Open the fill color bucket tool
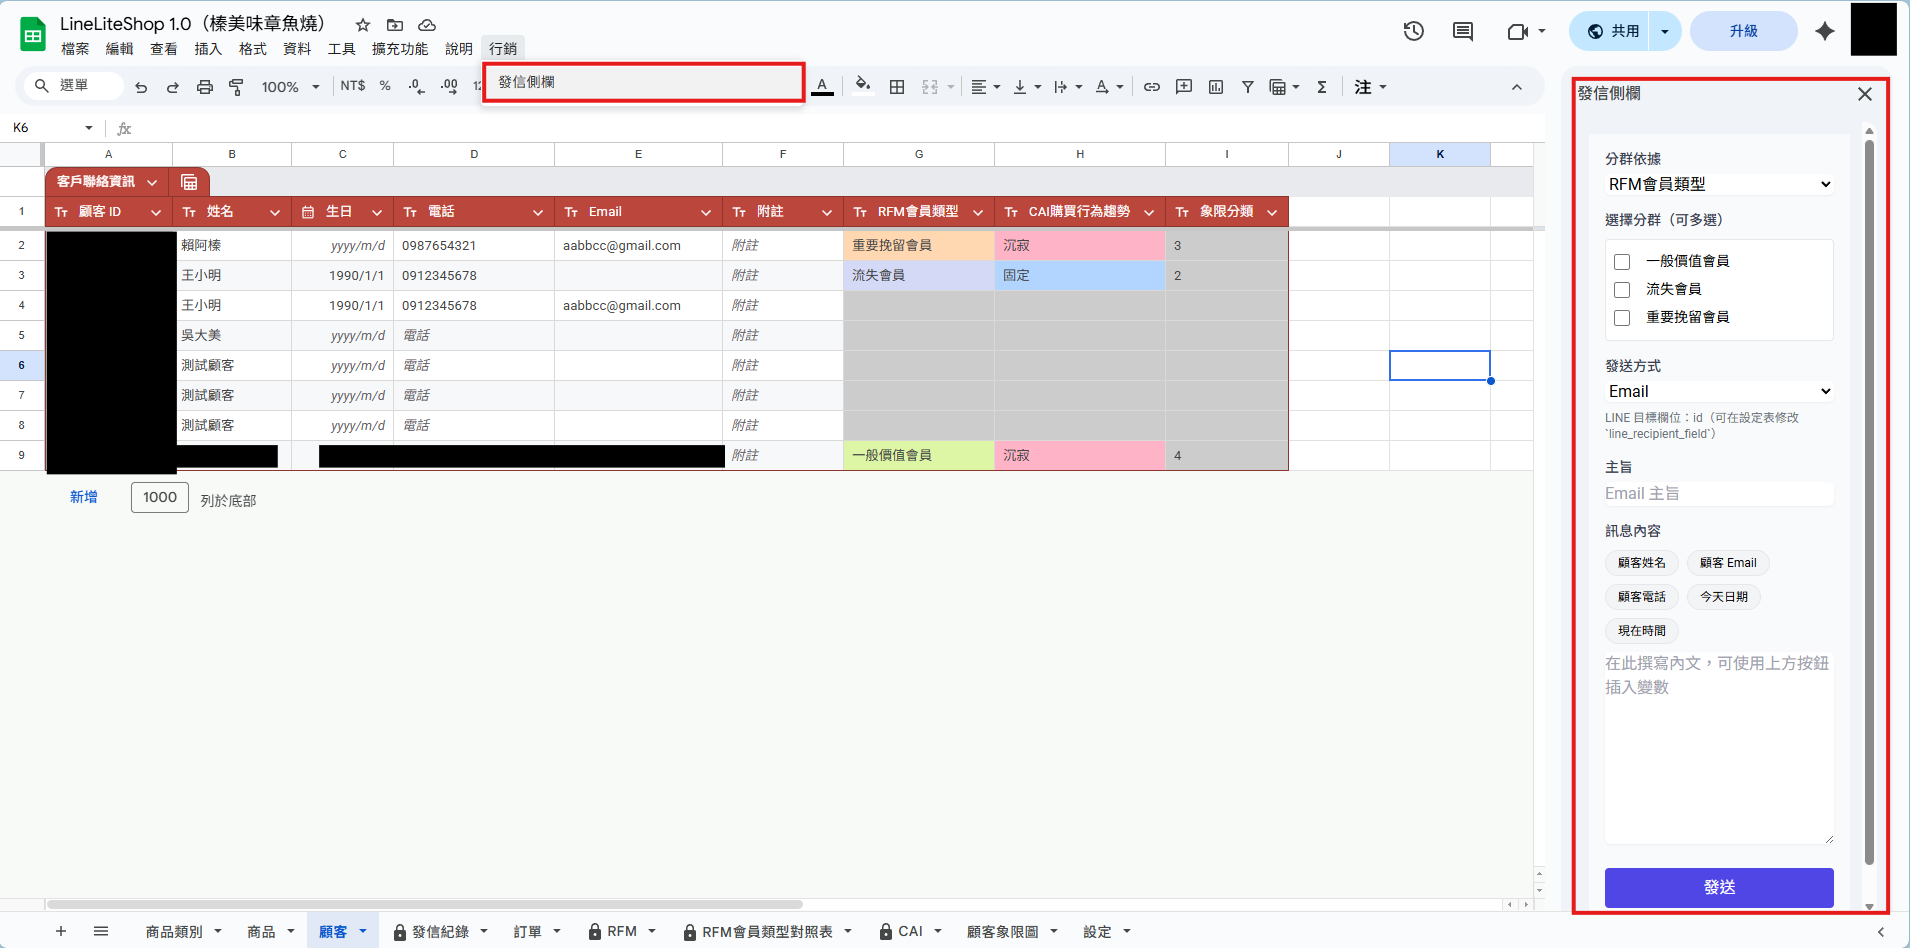Image resolution: width=1910 pixels, height=948 pixels. click(x=862, y=86)
